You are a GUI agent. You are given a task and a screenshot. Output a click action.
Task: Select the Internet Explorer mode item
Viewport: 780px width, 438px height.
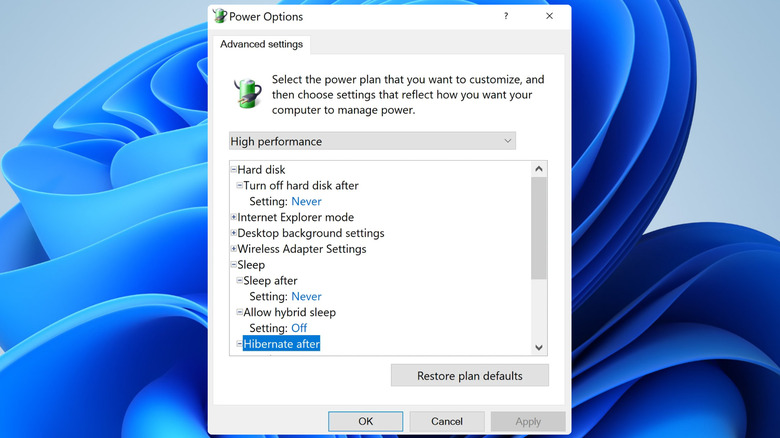click(x=295, y=217)
